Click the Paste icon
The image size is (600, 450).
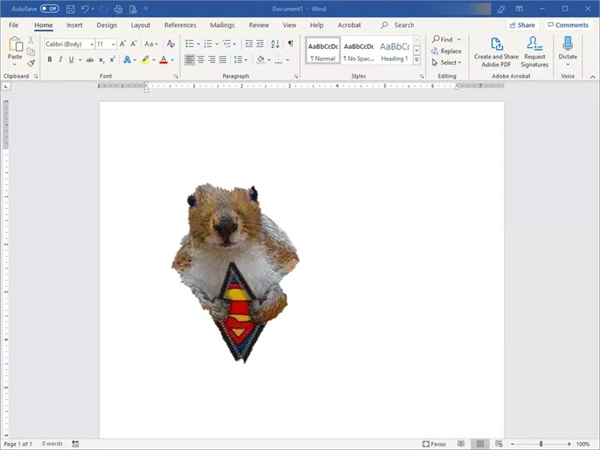click(15, 44)
